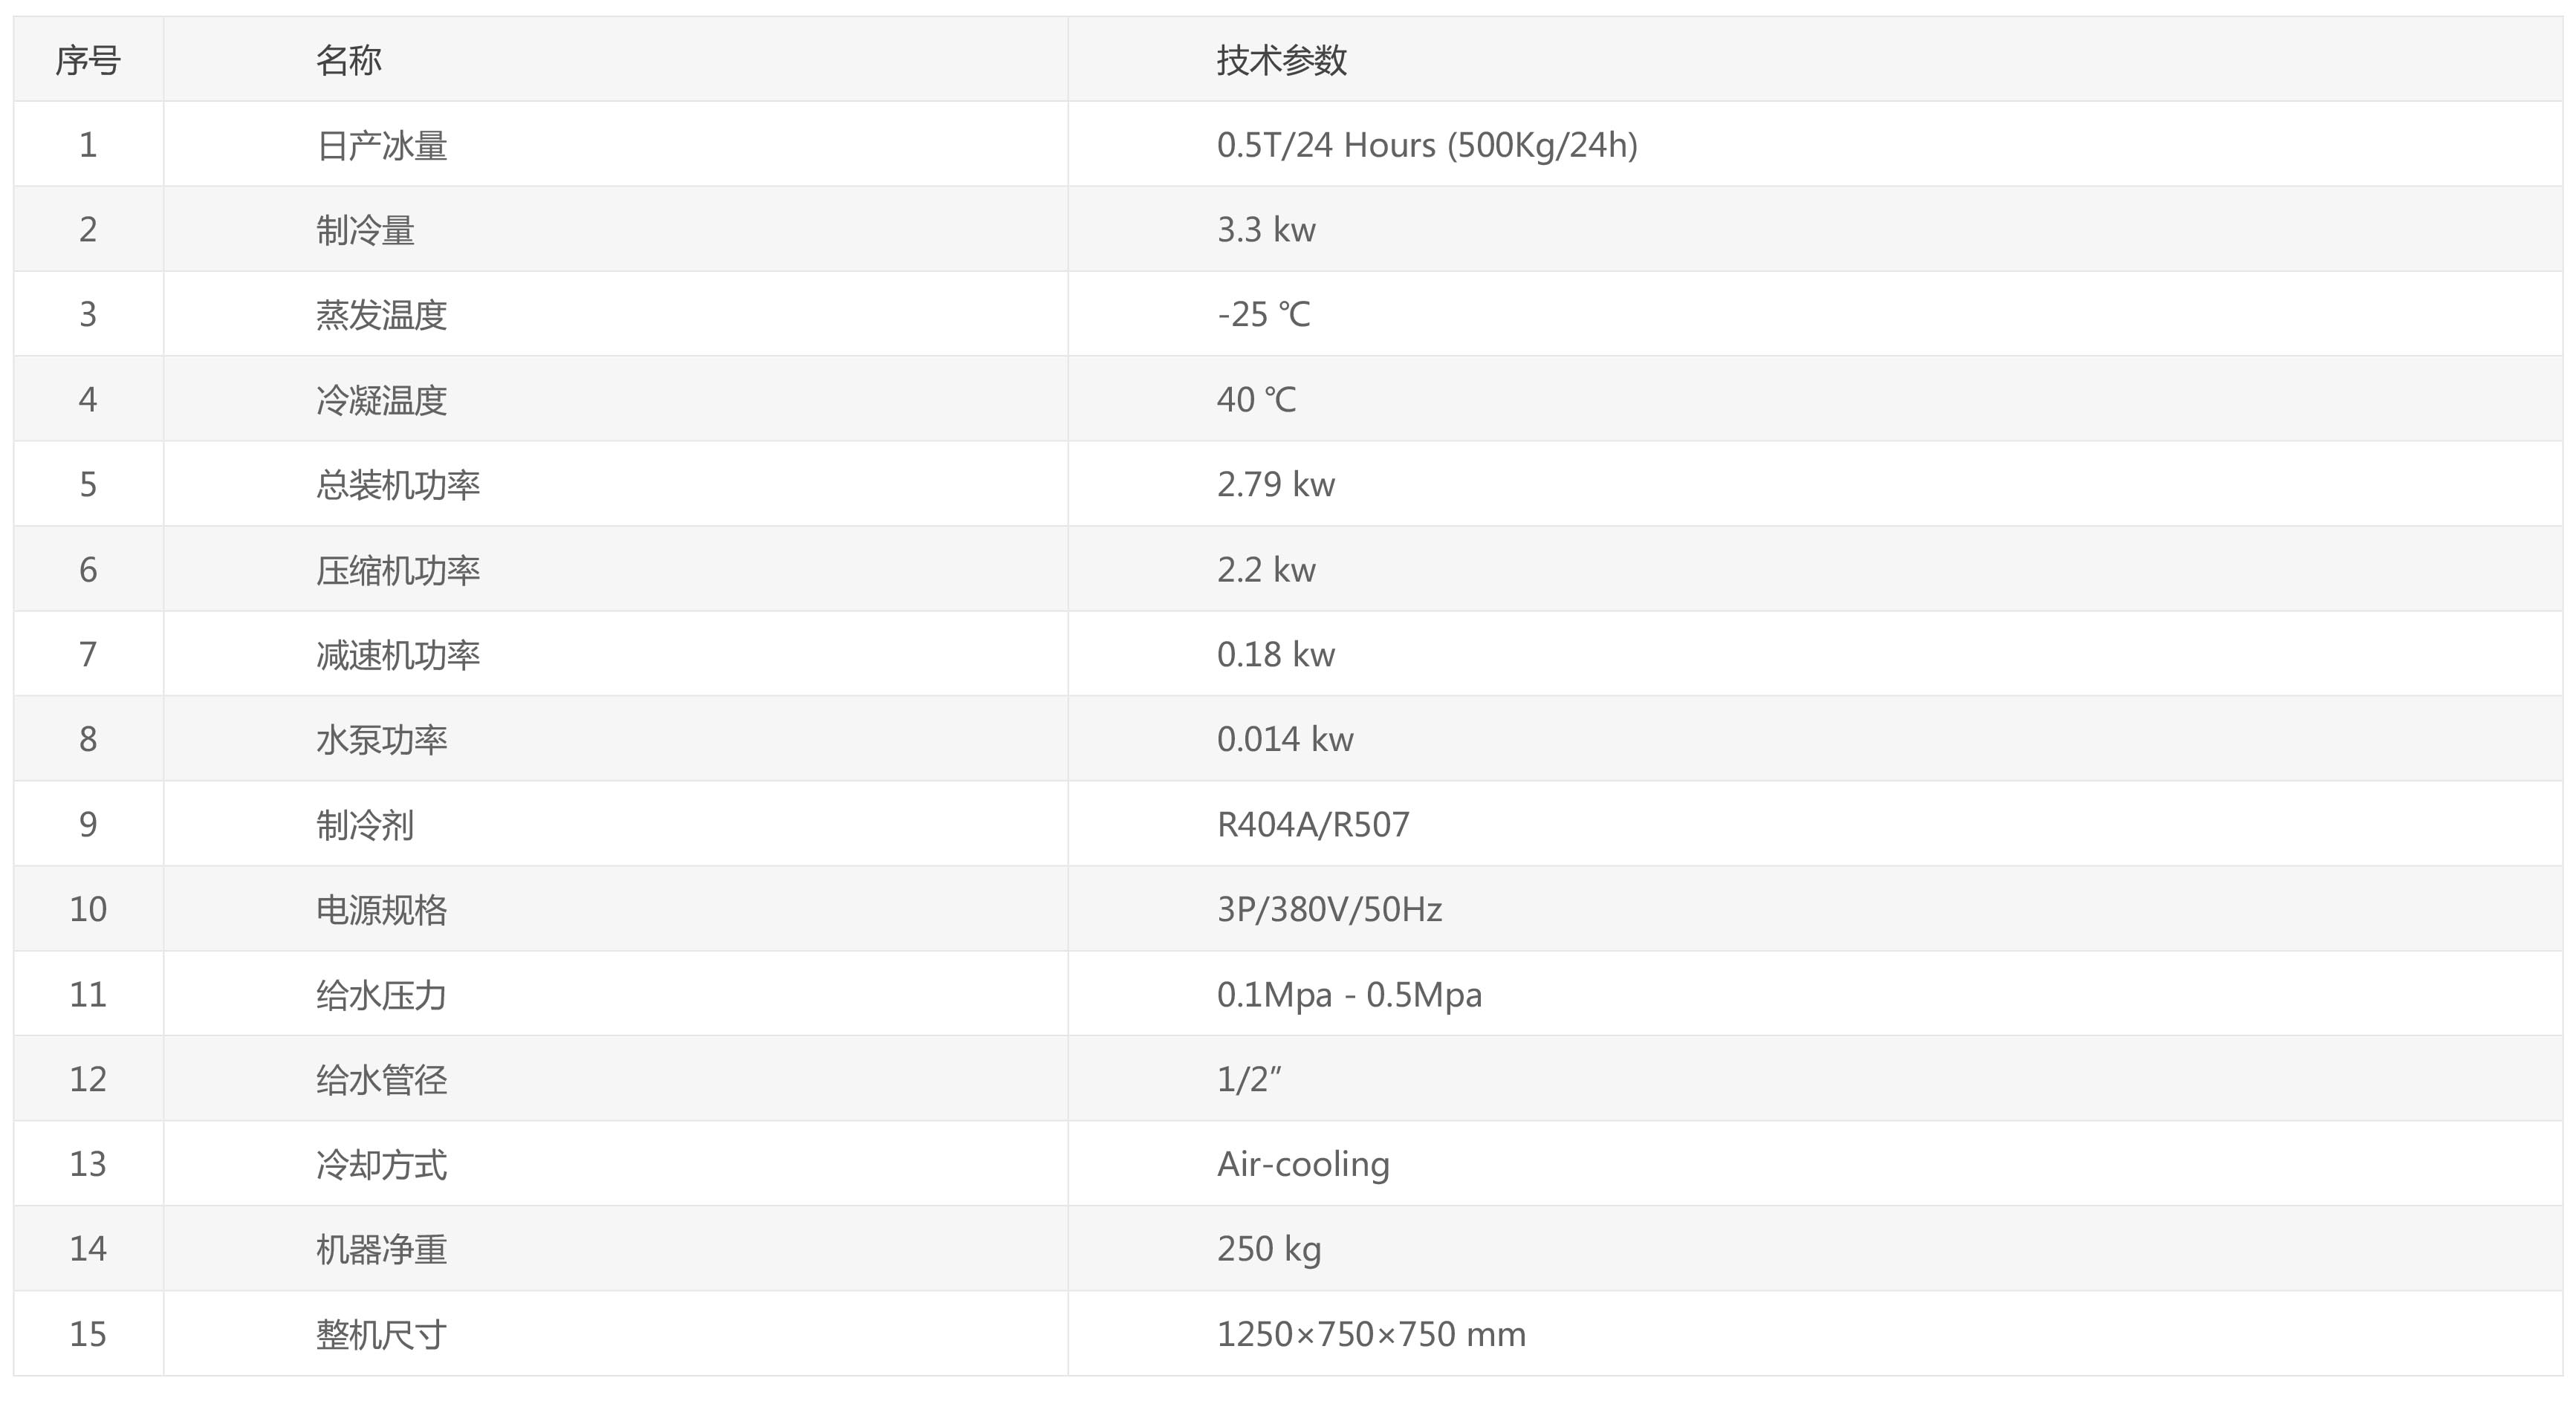Screen dimensions: 2576x1401
Task: Click the 0.5T/24 Hours (500Kg/24h) value
Action: [1427, 145]
